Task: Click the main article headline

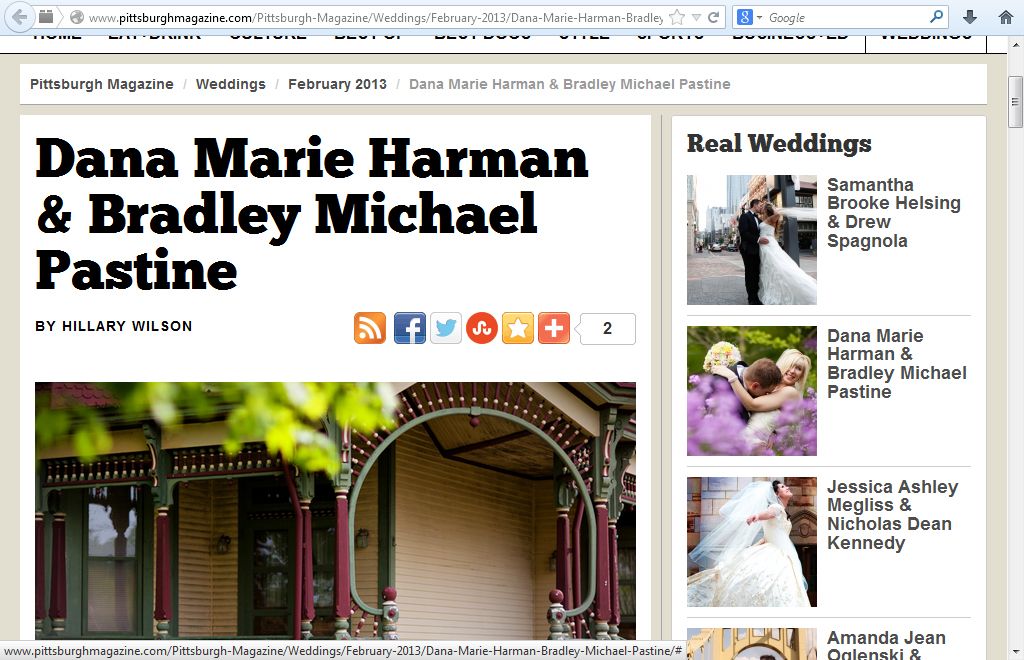Action: (312, 213)
